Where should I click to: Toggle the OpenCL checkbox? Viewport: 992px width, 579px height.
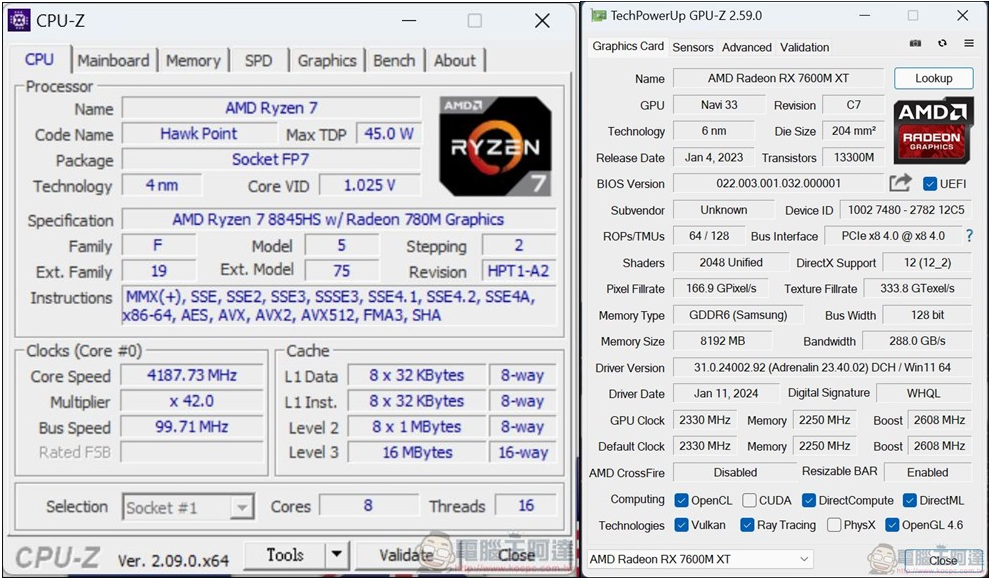[681, 501]
